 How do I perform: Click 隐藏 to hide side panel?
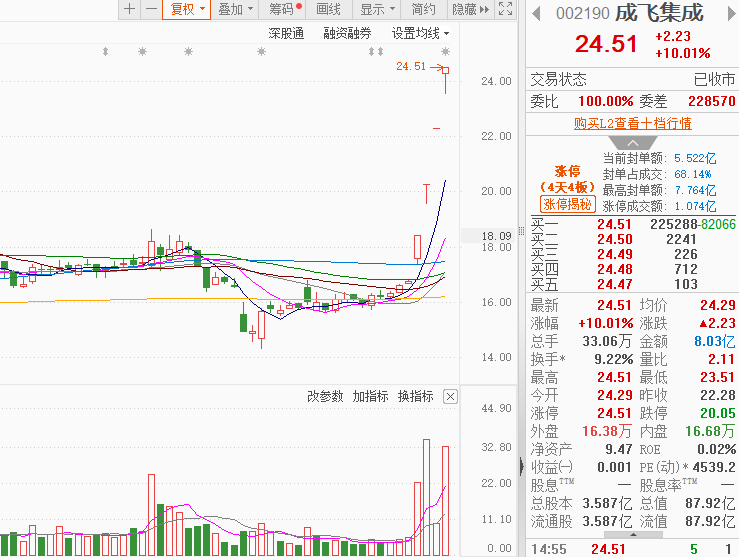click(470, 9)
